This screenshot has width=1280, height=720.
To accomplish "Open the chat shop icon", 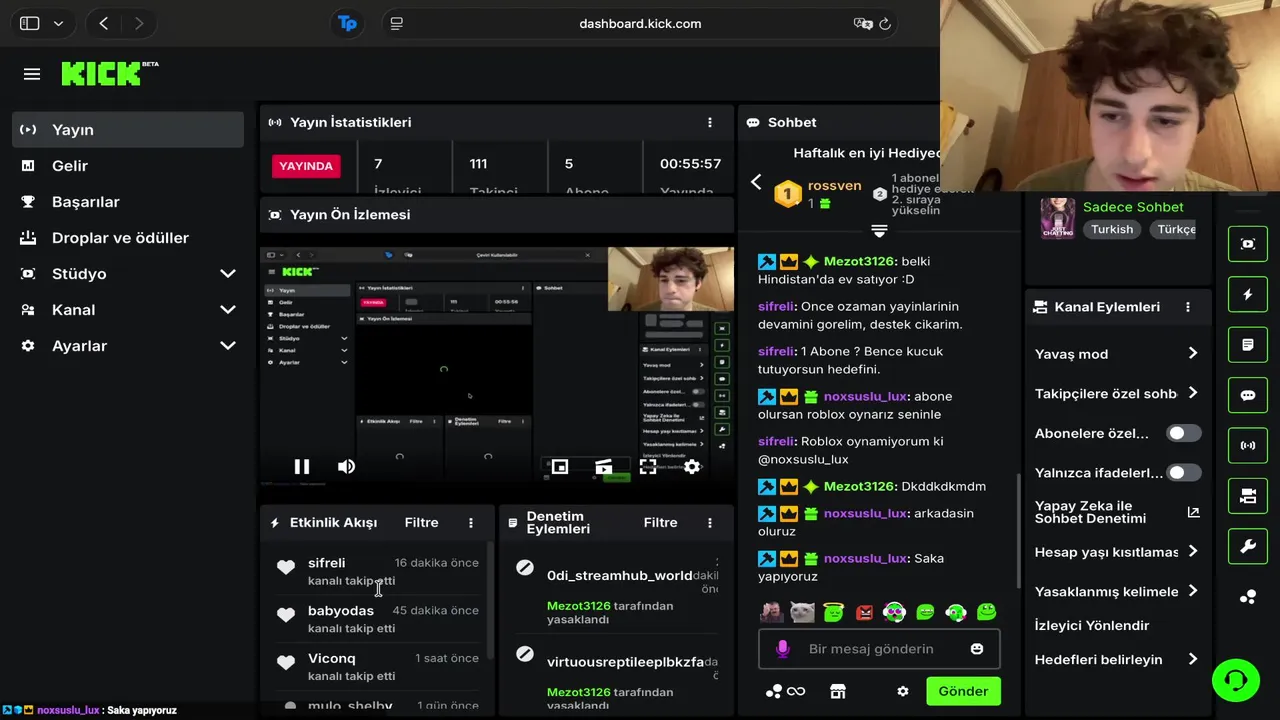I will [838, 691].
